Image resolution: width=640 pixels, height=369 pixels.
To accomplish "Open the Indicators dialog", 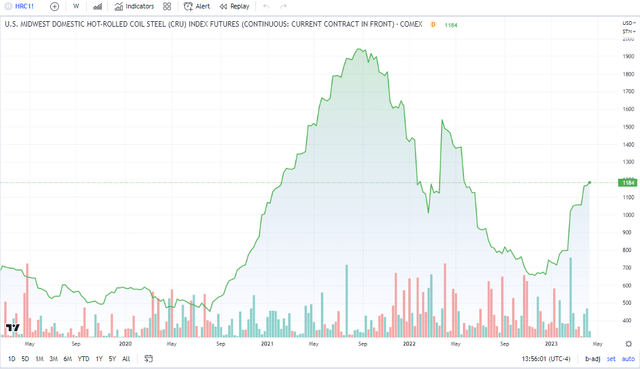I will coord(134,7).
